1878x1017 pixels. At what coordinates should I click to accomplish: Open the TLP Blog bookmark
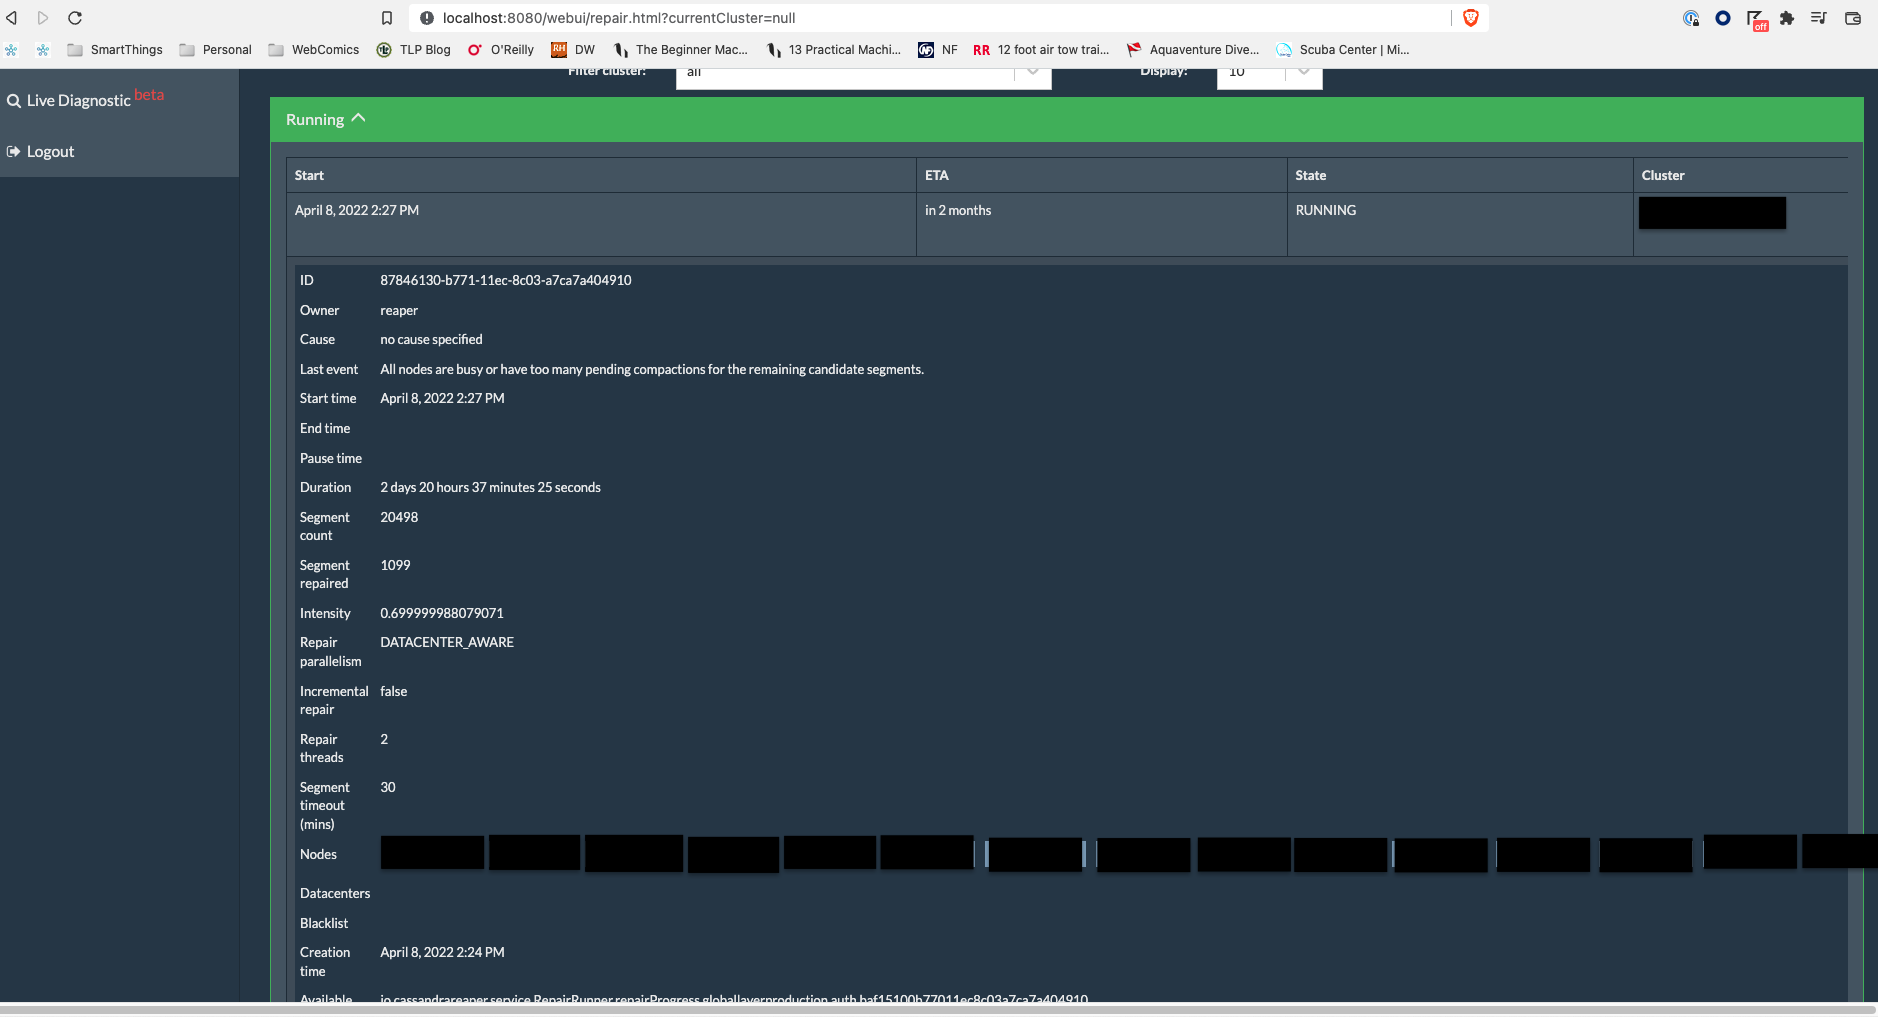pos(413,49)
